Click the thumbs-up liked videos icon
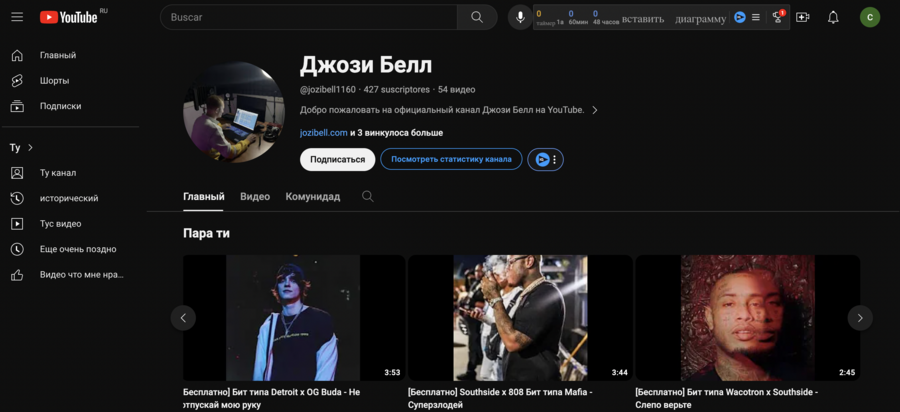Screen dimensions: 900x412 tap(17, 275)
